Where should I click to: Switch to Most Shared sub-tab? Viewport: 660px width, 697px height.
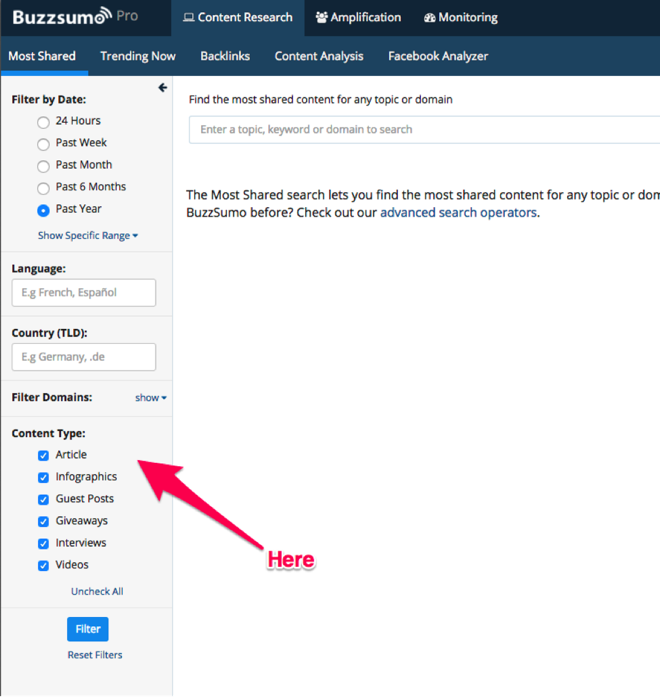point(42,56)
